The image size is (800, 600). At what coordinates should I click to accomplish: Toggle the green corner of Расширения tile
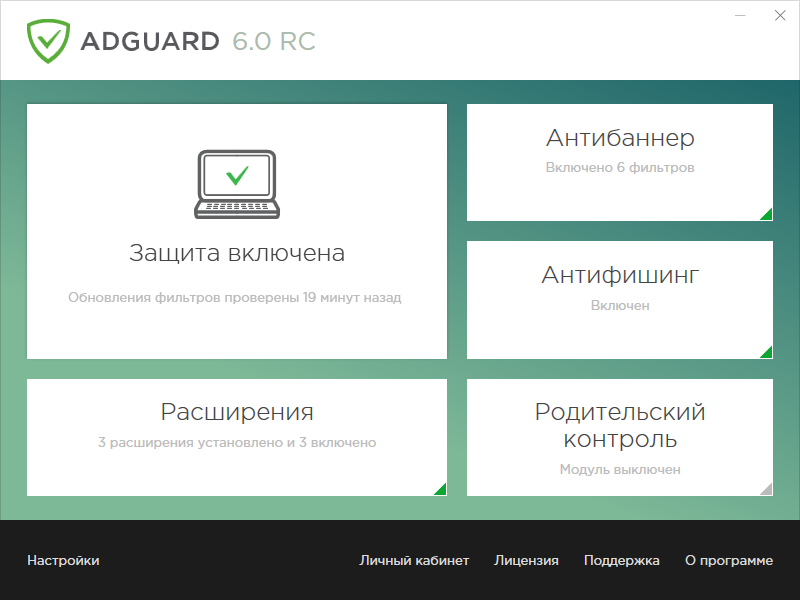(440, 489)
